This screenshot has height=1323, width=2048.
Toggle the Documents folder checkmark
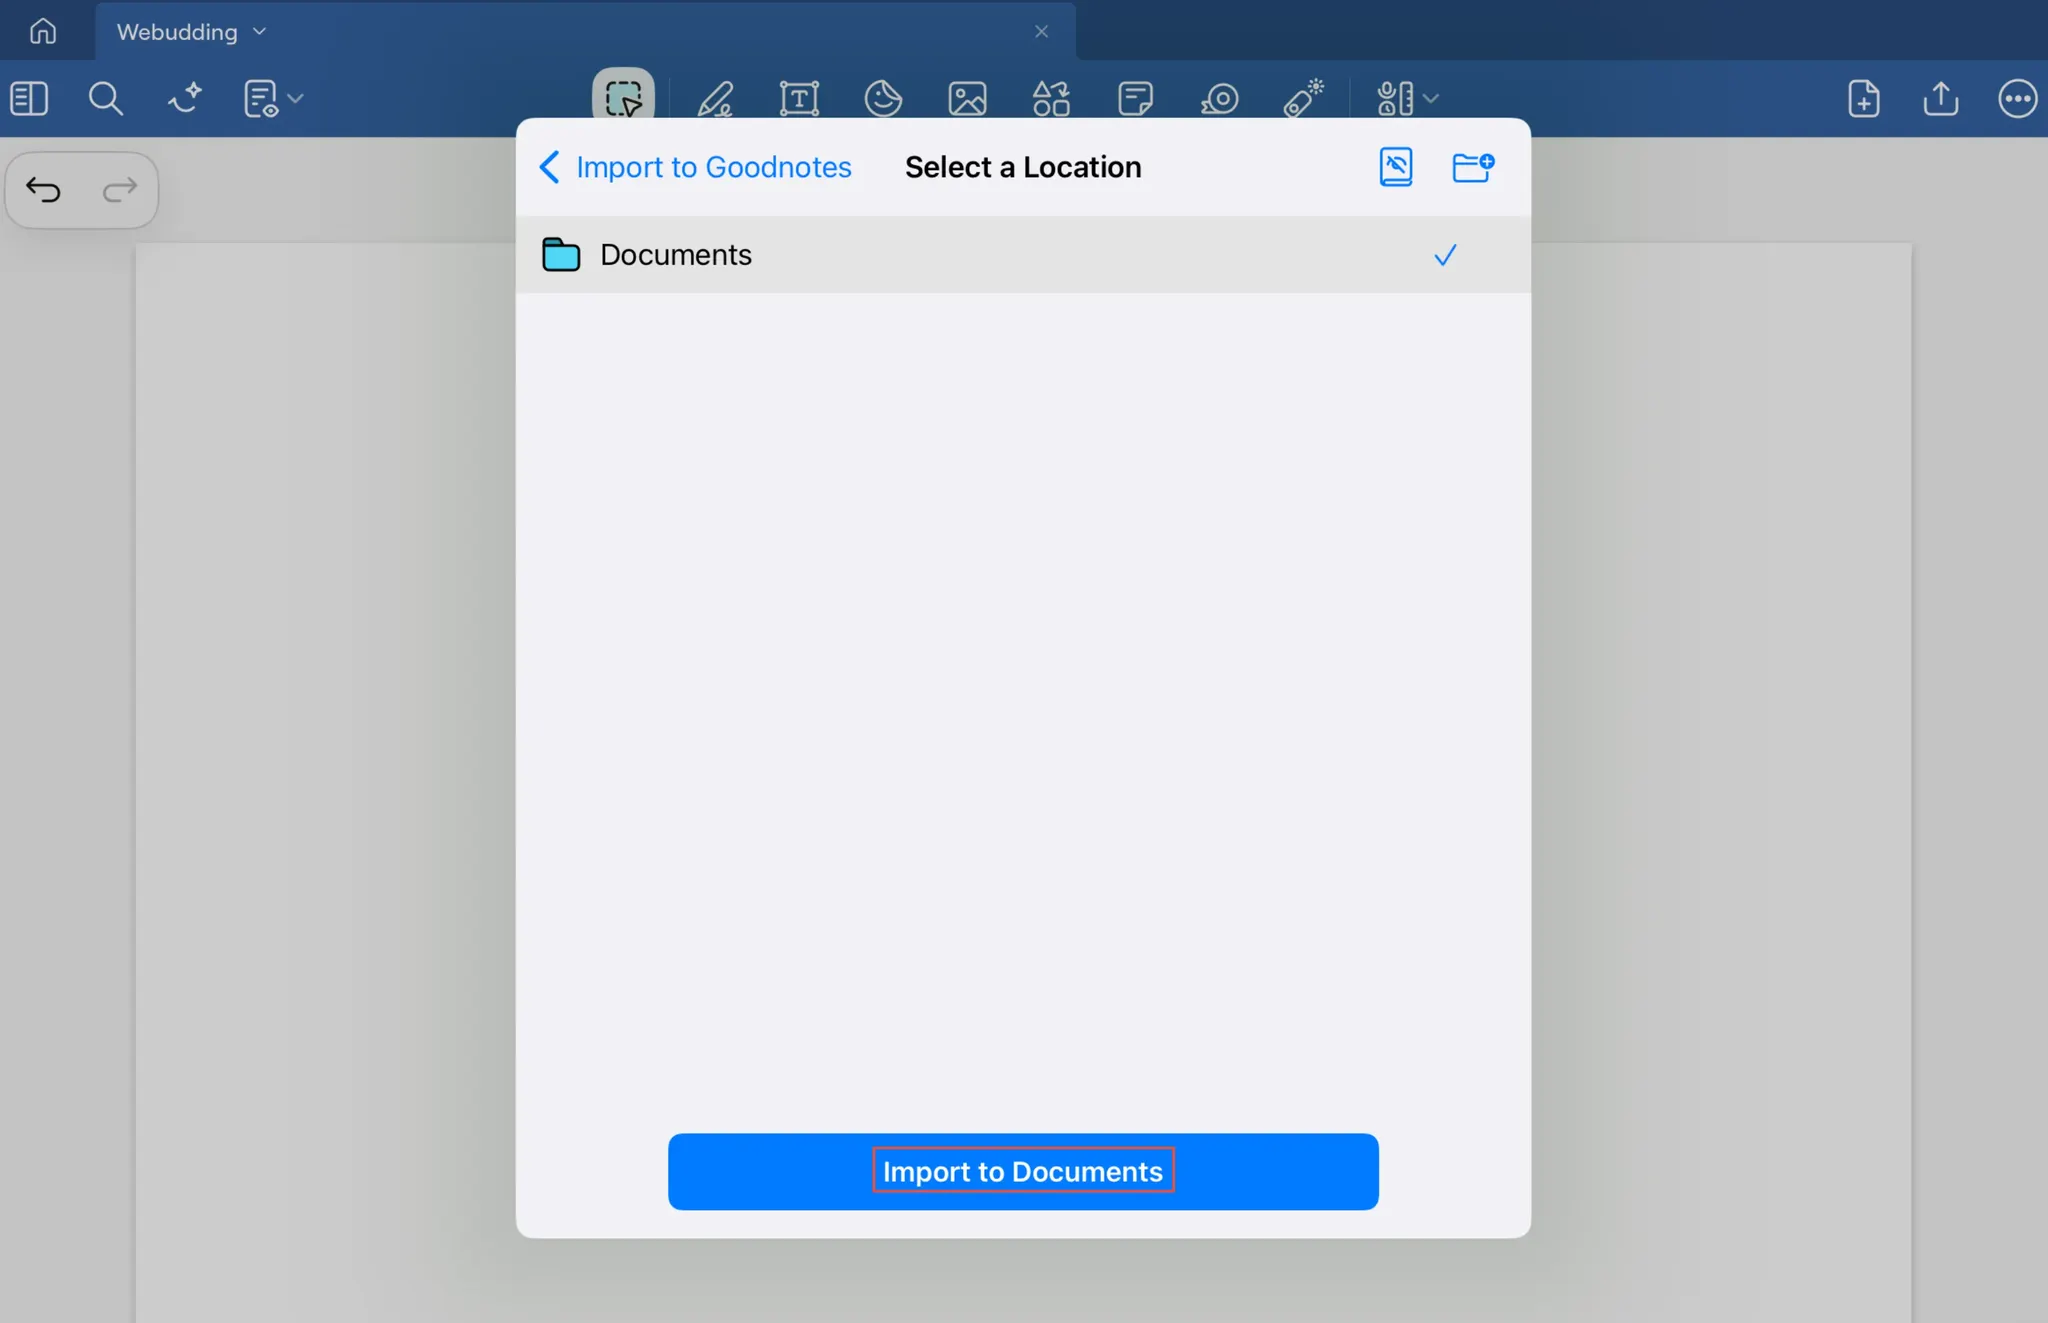(1445, 255)
